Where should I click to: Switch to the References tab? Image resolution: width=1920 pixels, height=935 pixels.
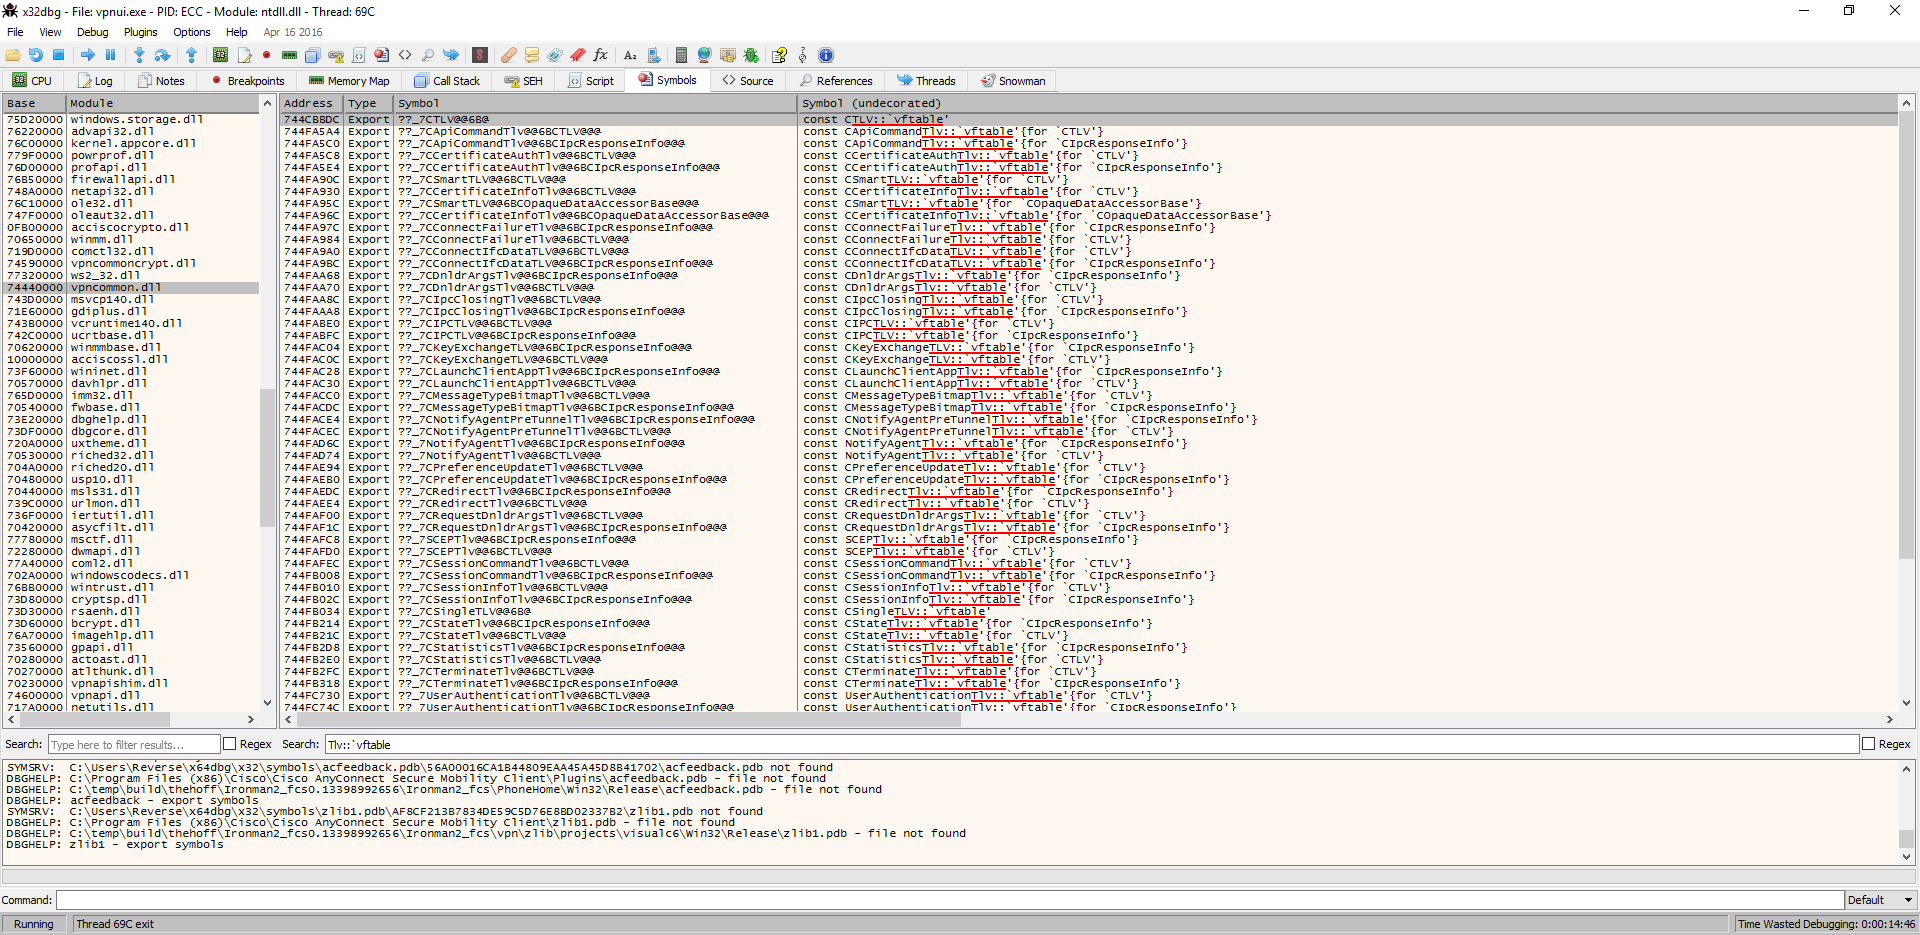click(x=836, y=81)
